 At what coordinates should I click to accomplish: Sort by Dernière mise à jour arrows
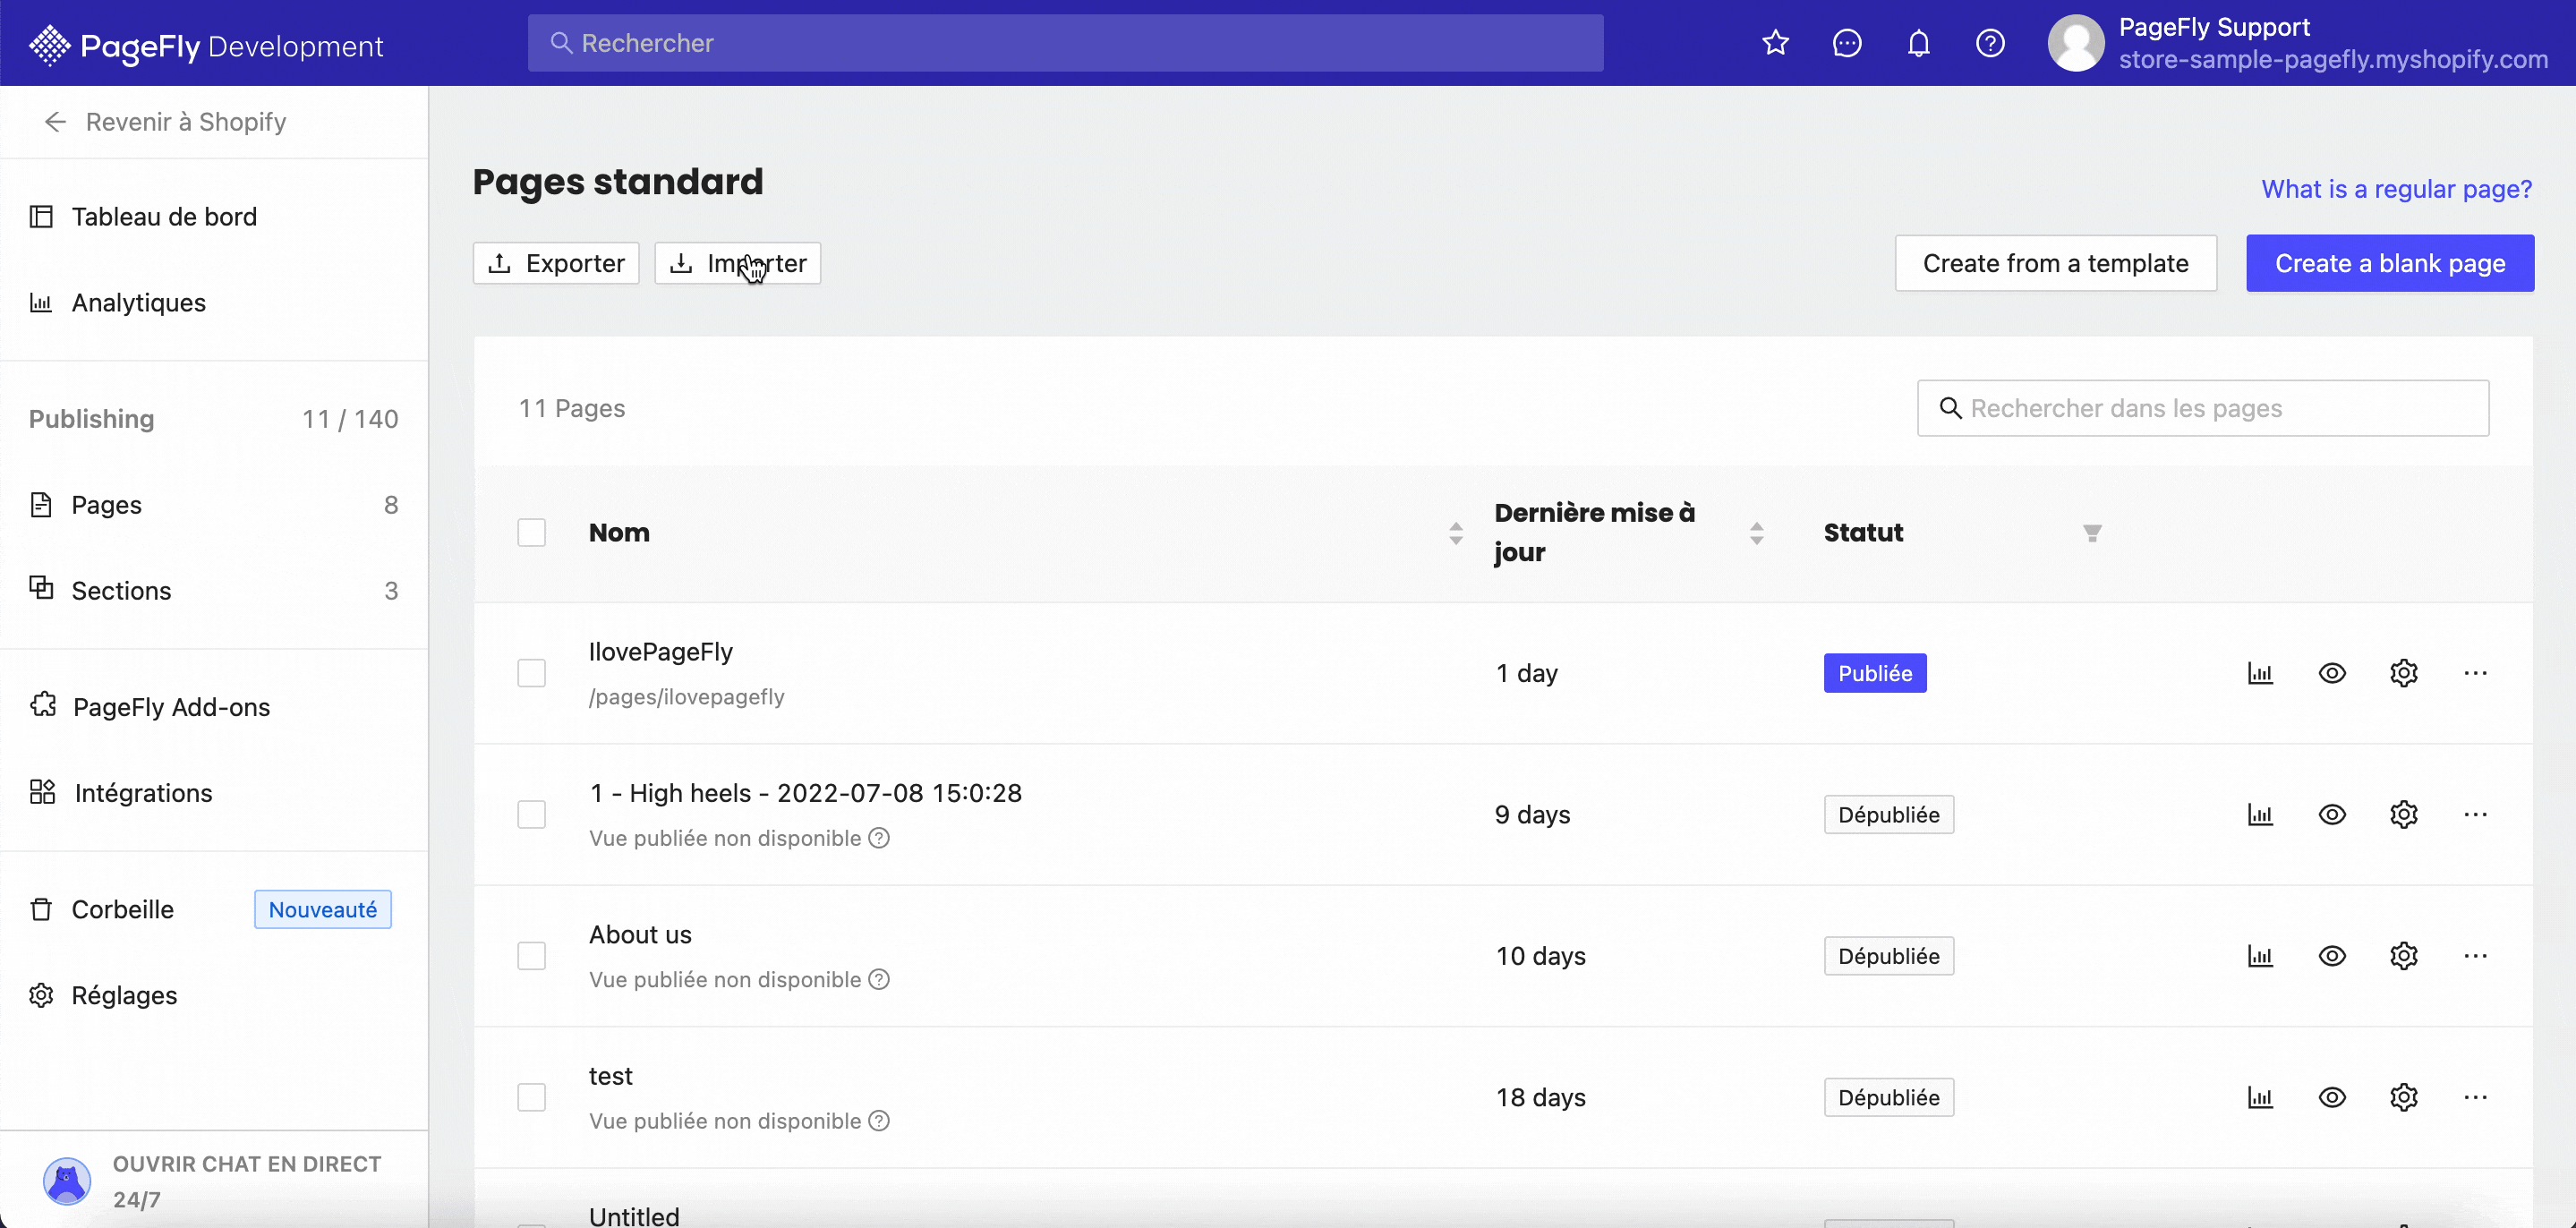click(1756, 533)
